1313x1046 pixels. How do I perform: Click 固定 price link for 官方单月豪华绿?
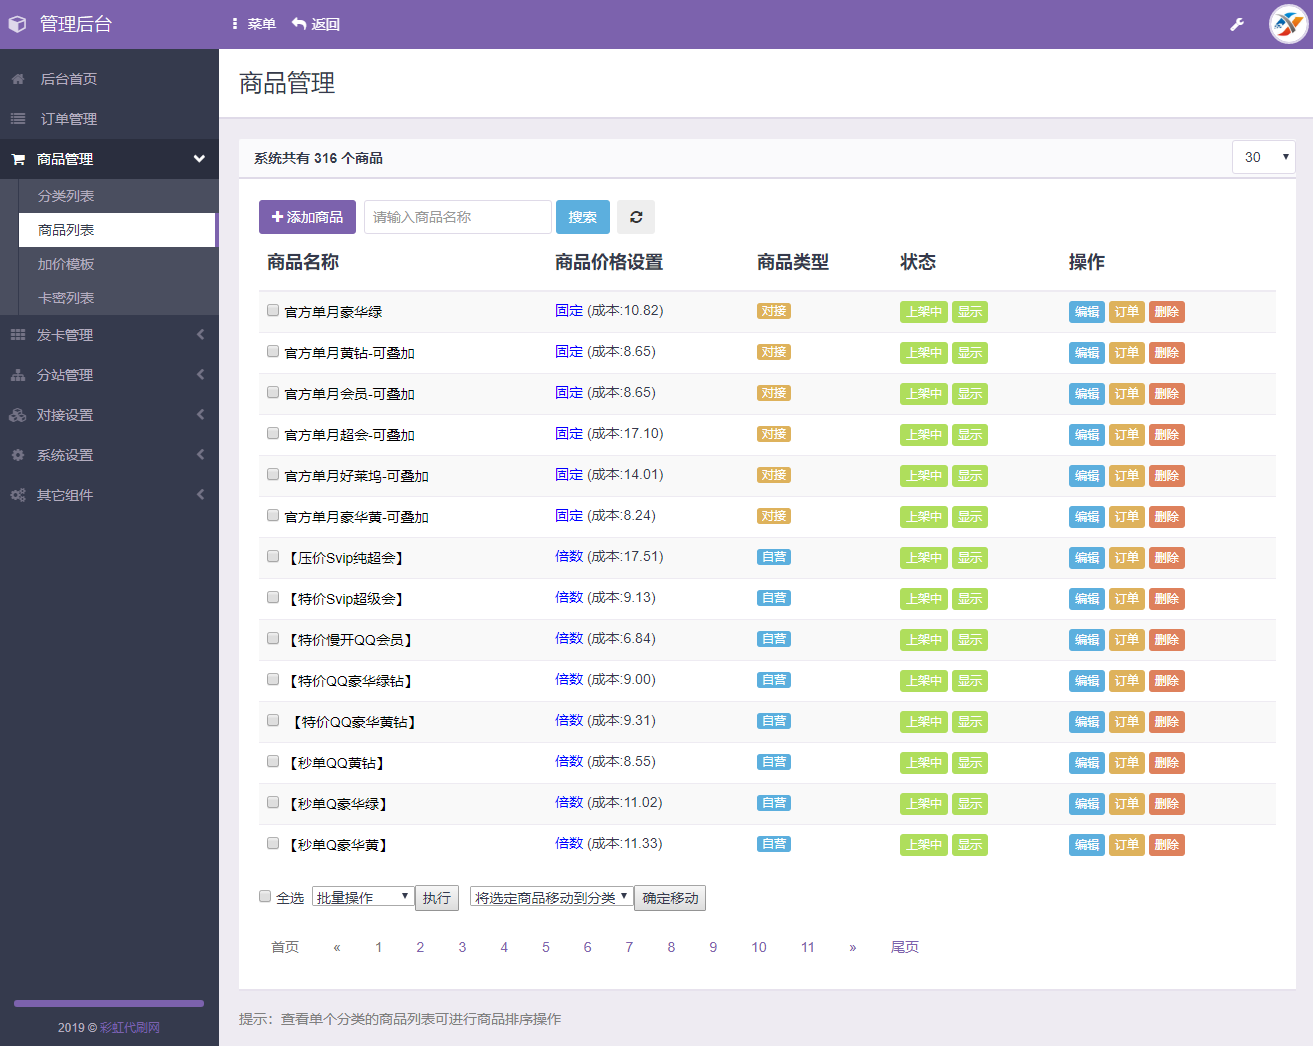coord(569,311)
